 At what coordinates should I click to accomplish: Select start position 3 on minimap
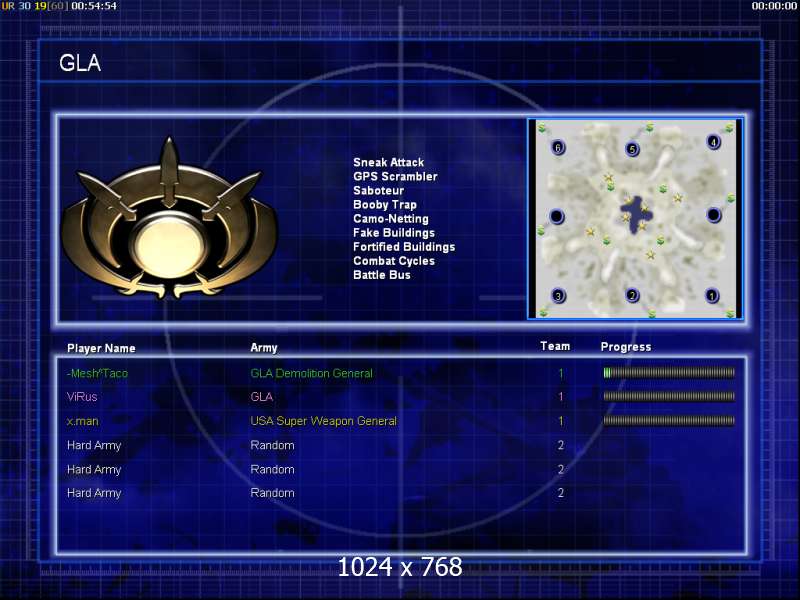tap(558, 296)
